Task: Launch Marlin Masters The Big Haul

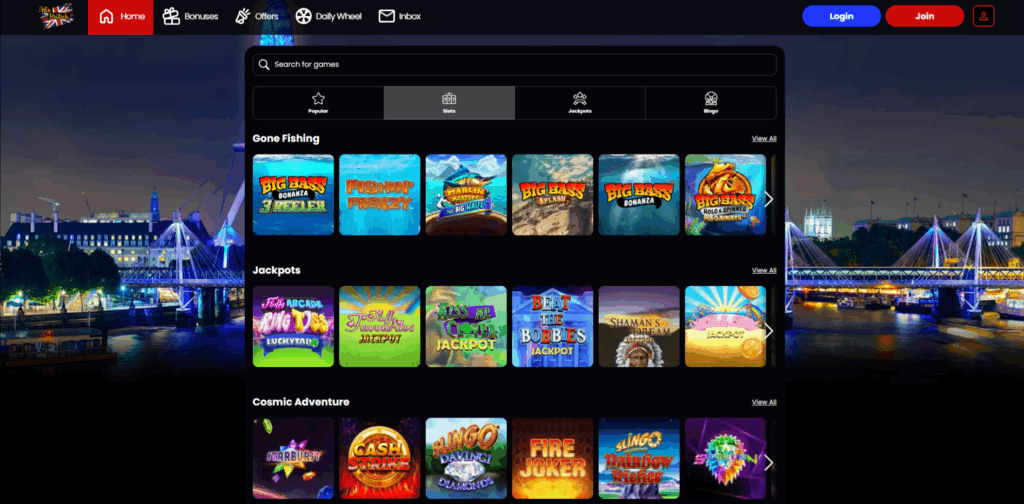Action: point(466,195)
